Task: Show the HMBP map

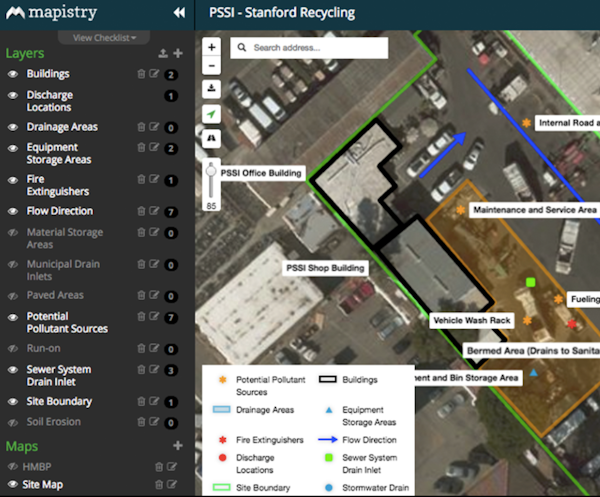Action: tap(13, 466)
